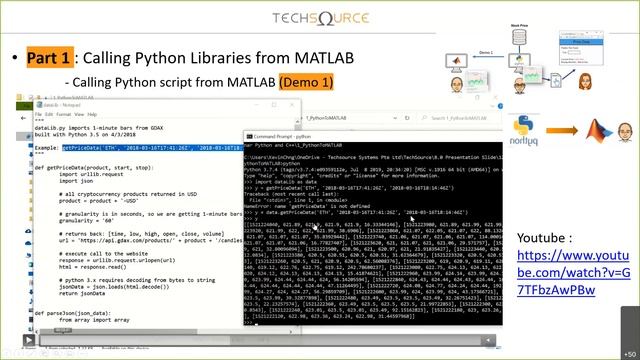Click the orange 'Part 1' label
The image size is (640, 360).
coord(50,58)
